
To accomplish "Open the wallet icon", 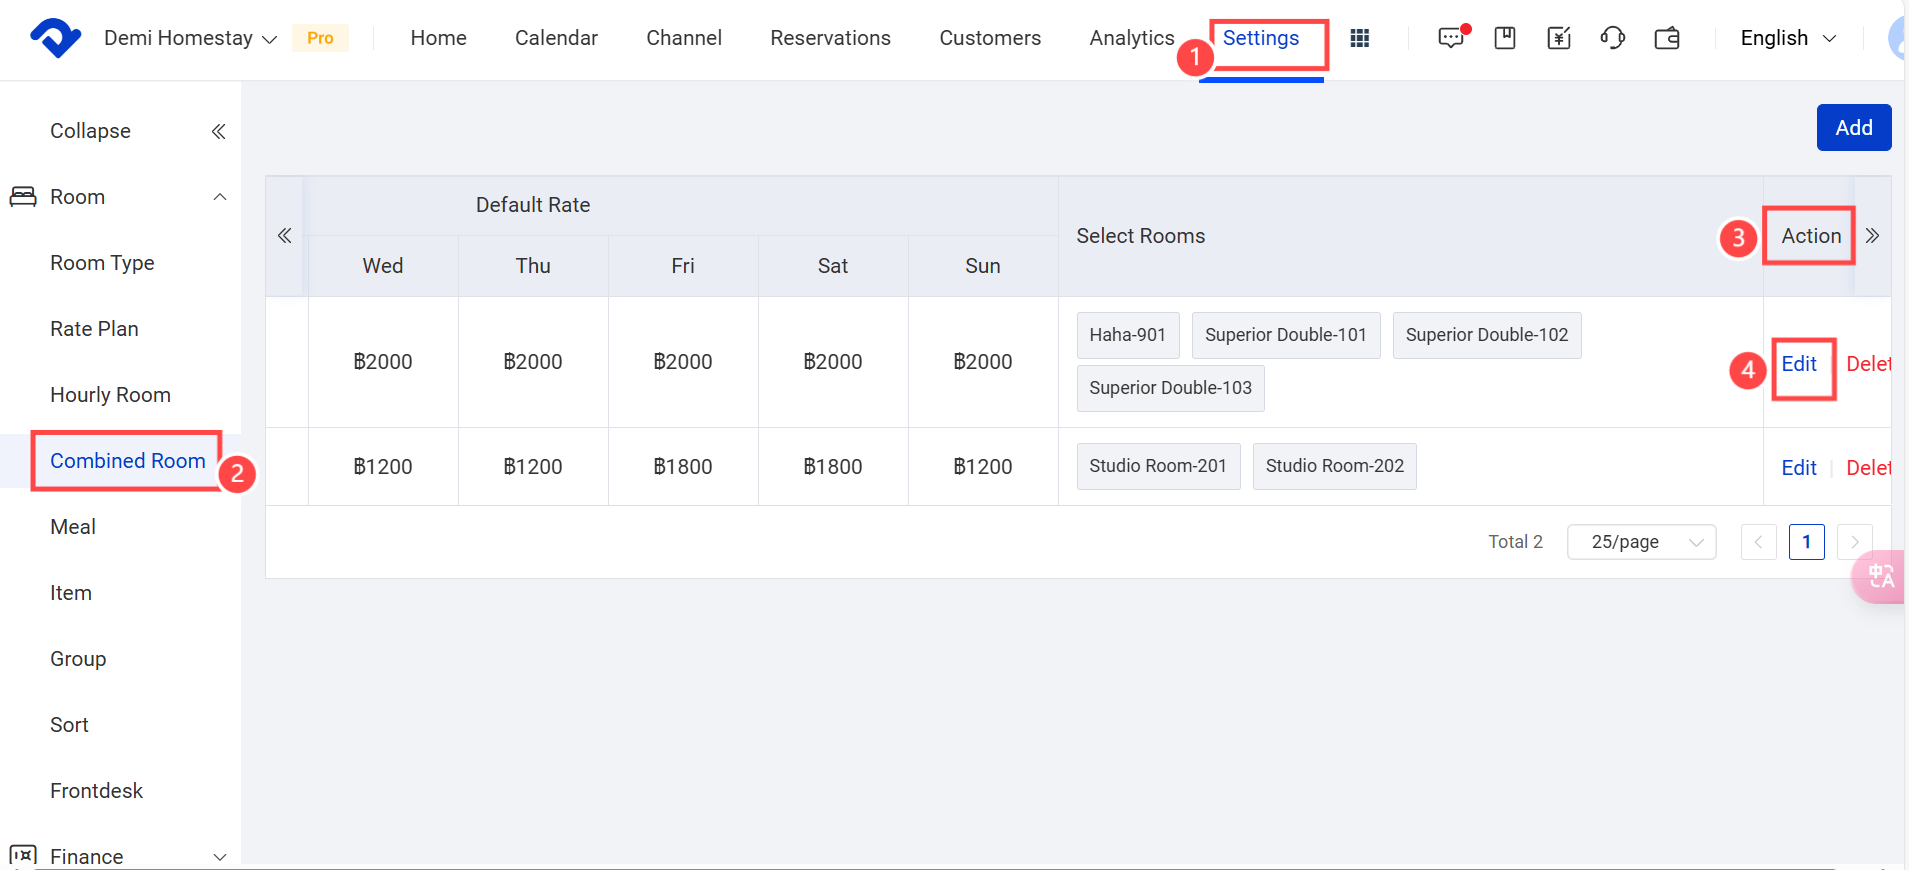I will (1667, 38).
